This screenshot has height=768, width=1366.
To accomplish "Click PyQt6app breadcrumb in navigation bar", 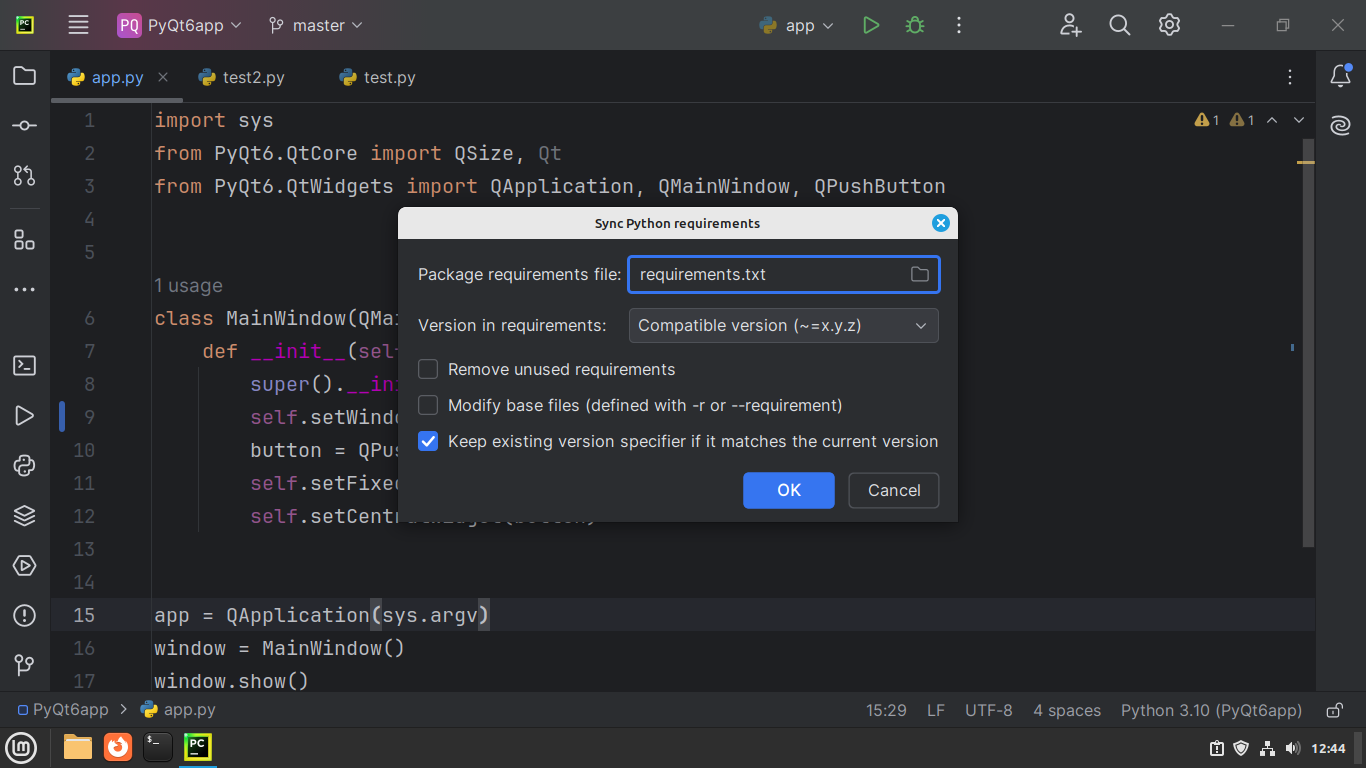I will pyautogui.click(x=62, y=710).
